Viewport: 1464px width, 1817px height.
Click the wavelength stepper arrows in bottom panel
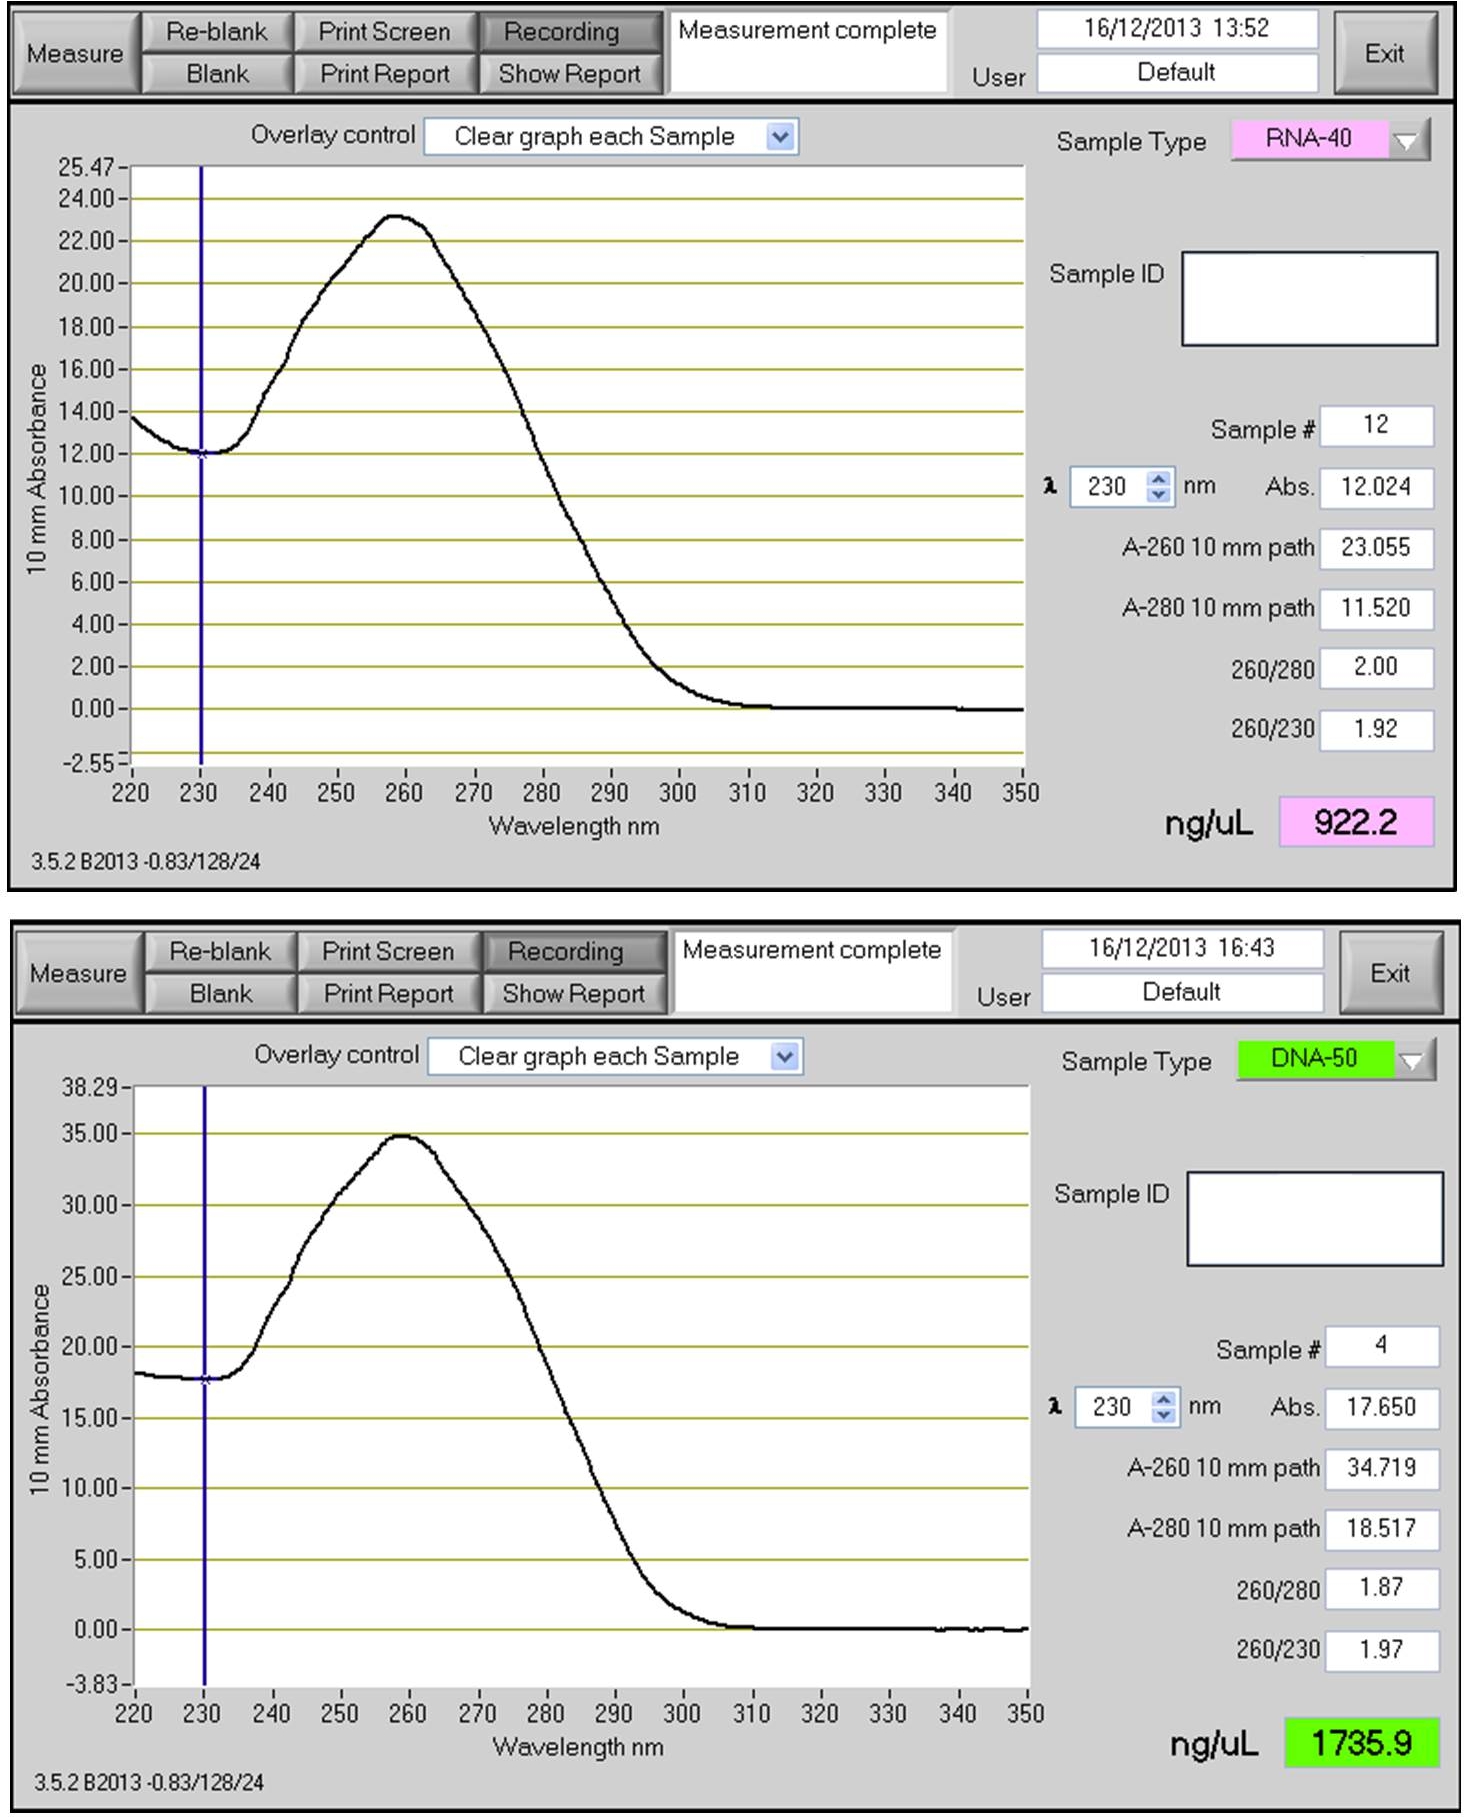(1163, 1407)
